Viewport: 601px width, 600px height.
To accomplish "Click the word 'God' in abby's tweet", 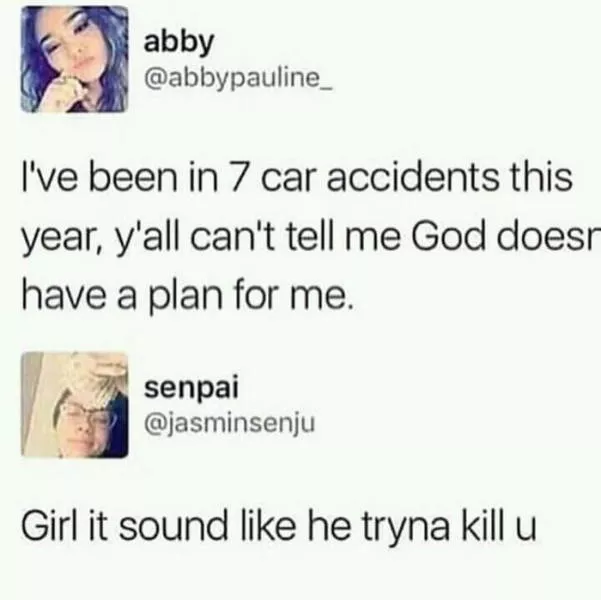I will [x=451, y=235].
